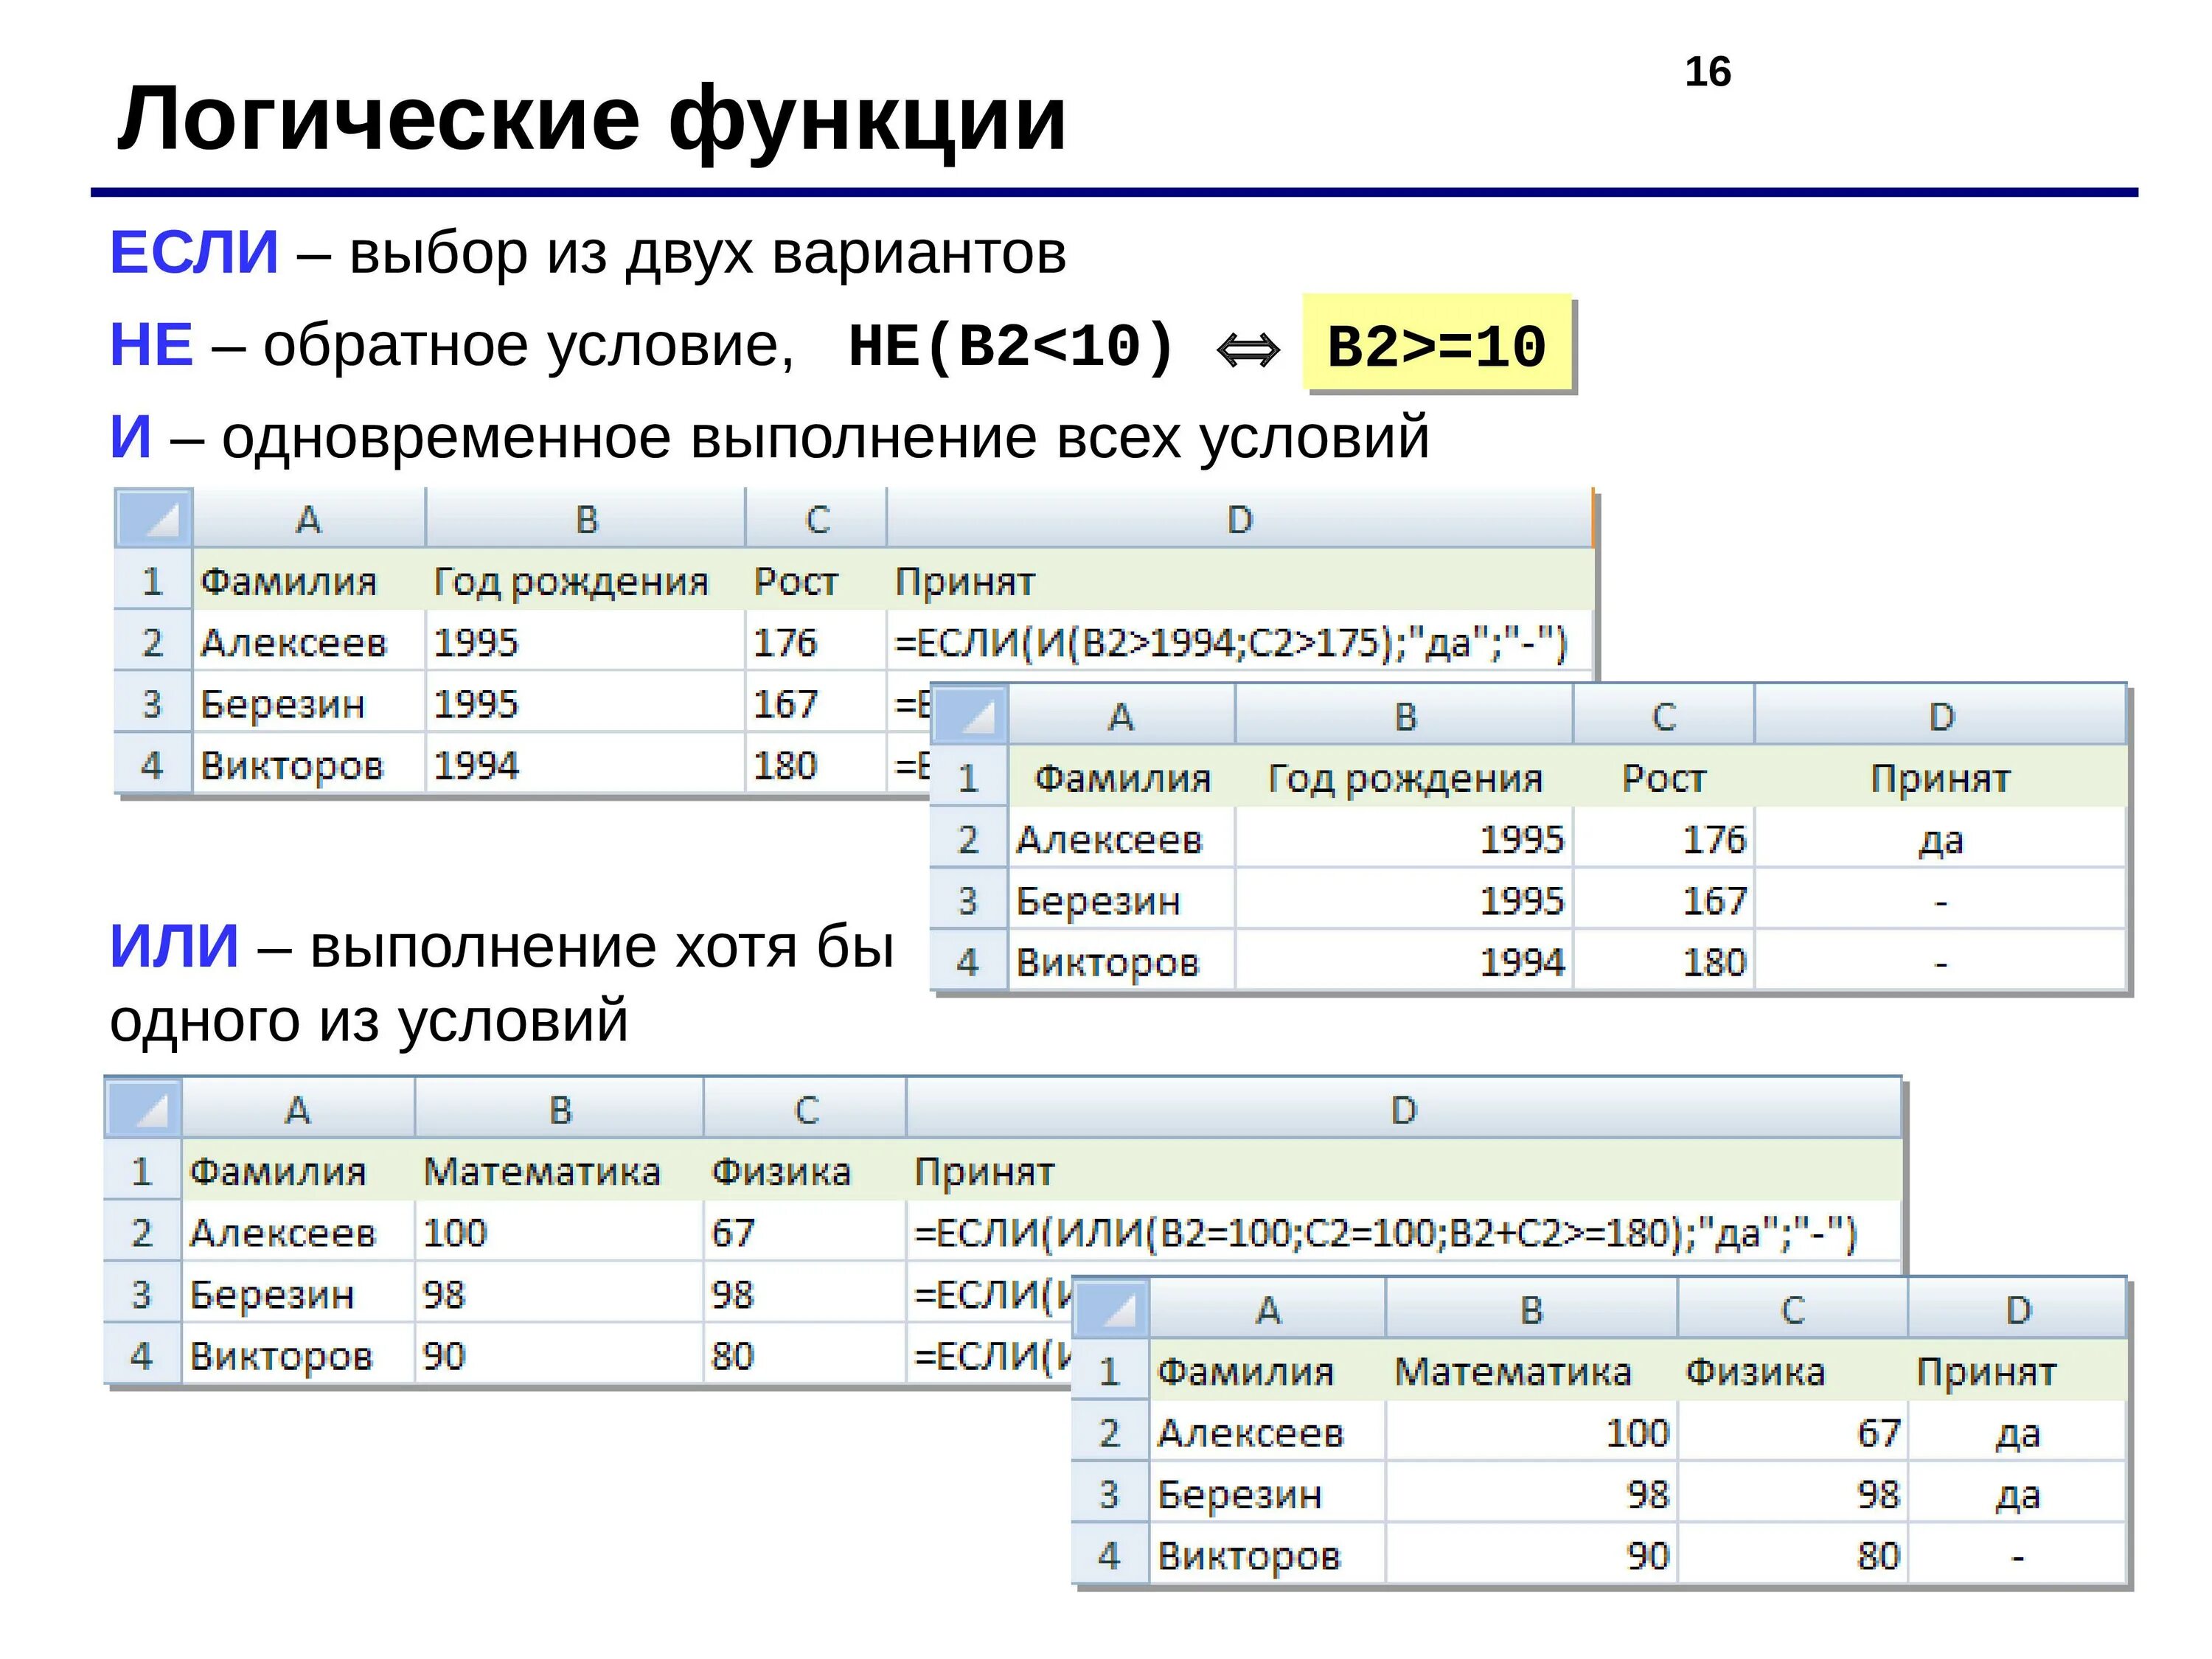Click select-all corner of second results table
This screenshot has width=2212, height=1659.
pyautogui.click(x=968, y=715)
